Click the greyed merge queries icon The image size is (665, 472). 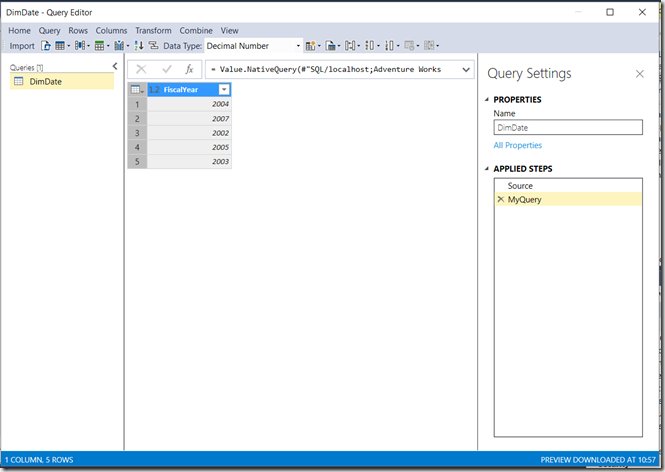point(409,46)
